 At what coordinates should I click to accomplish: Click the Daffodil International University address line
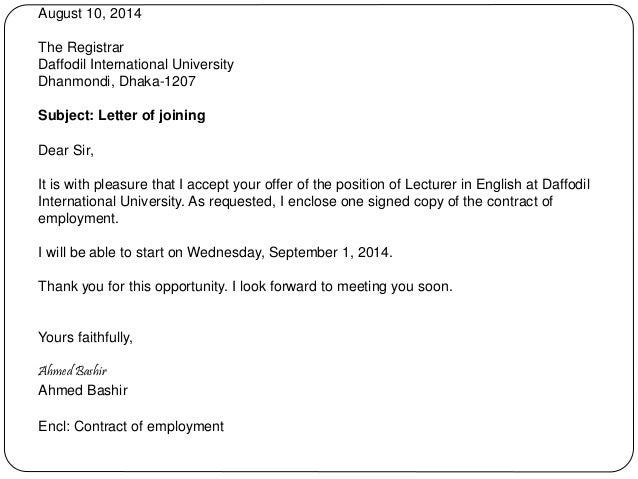tap(135, 65)
